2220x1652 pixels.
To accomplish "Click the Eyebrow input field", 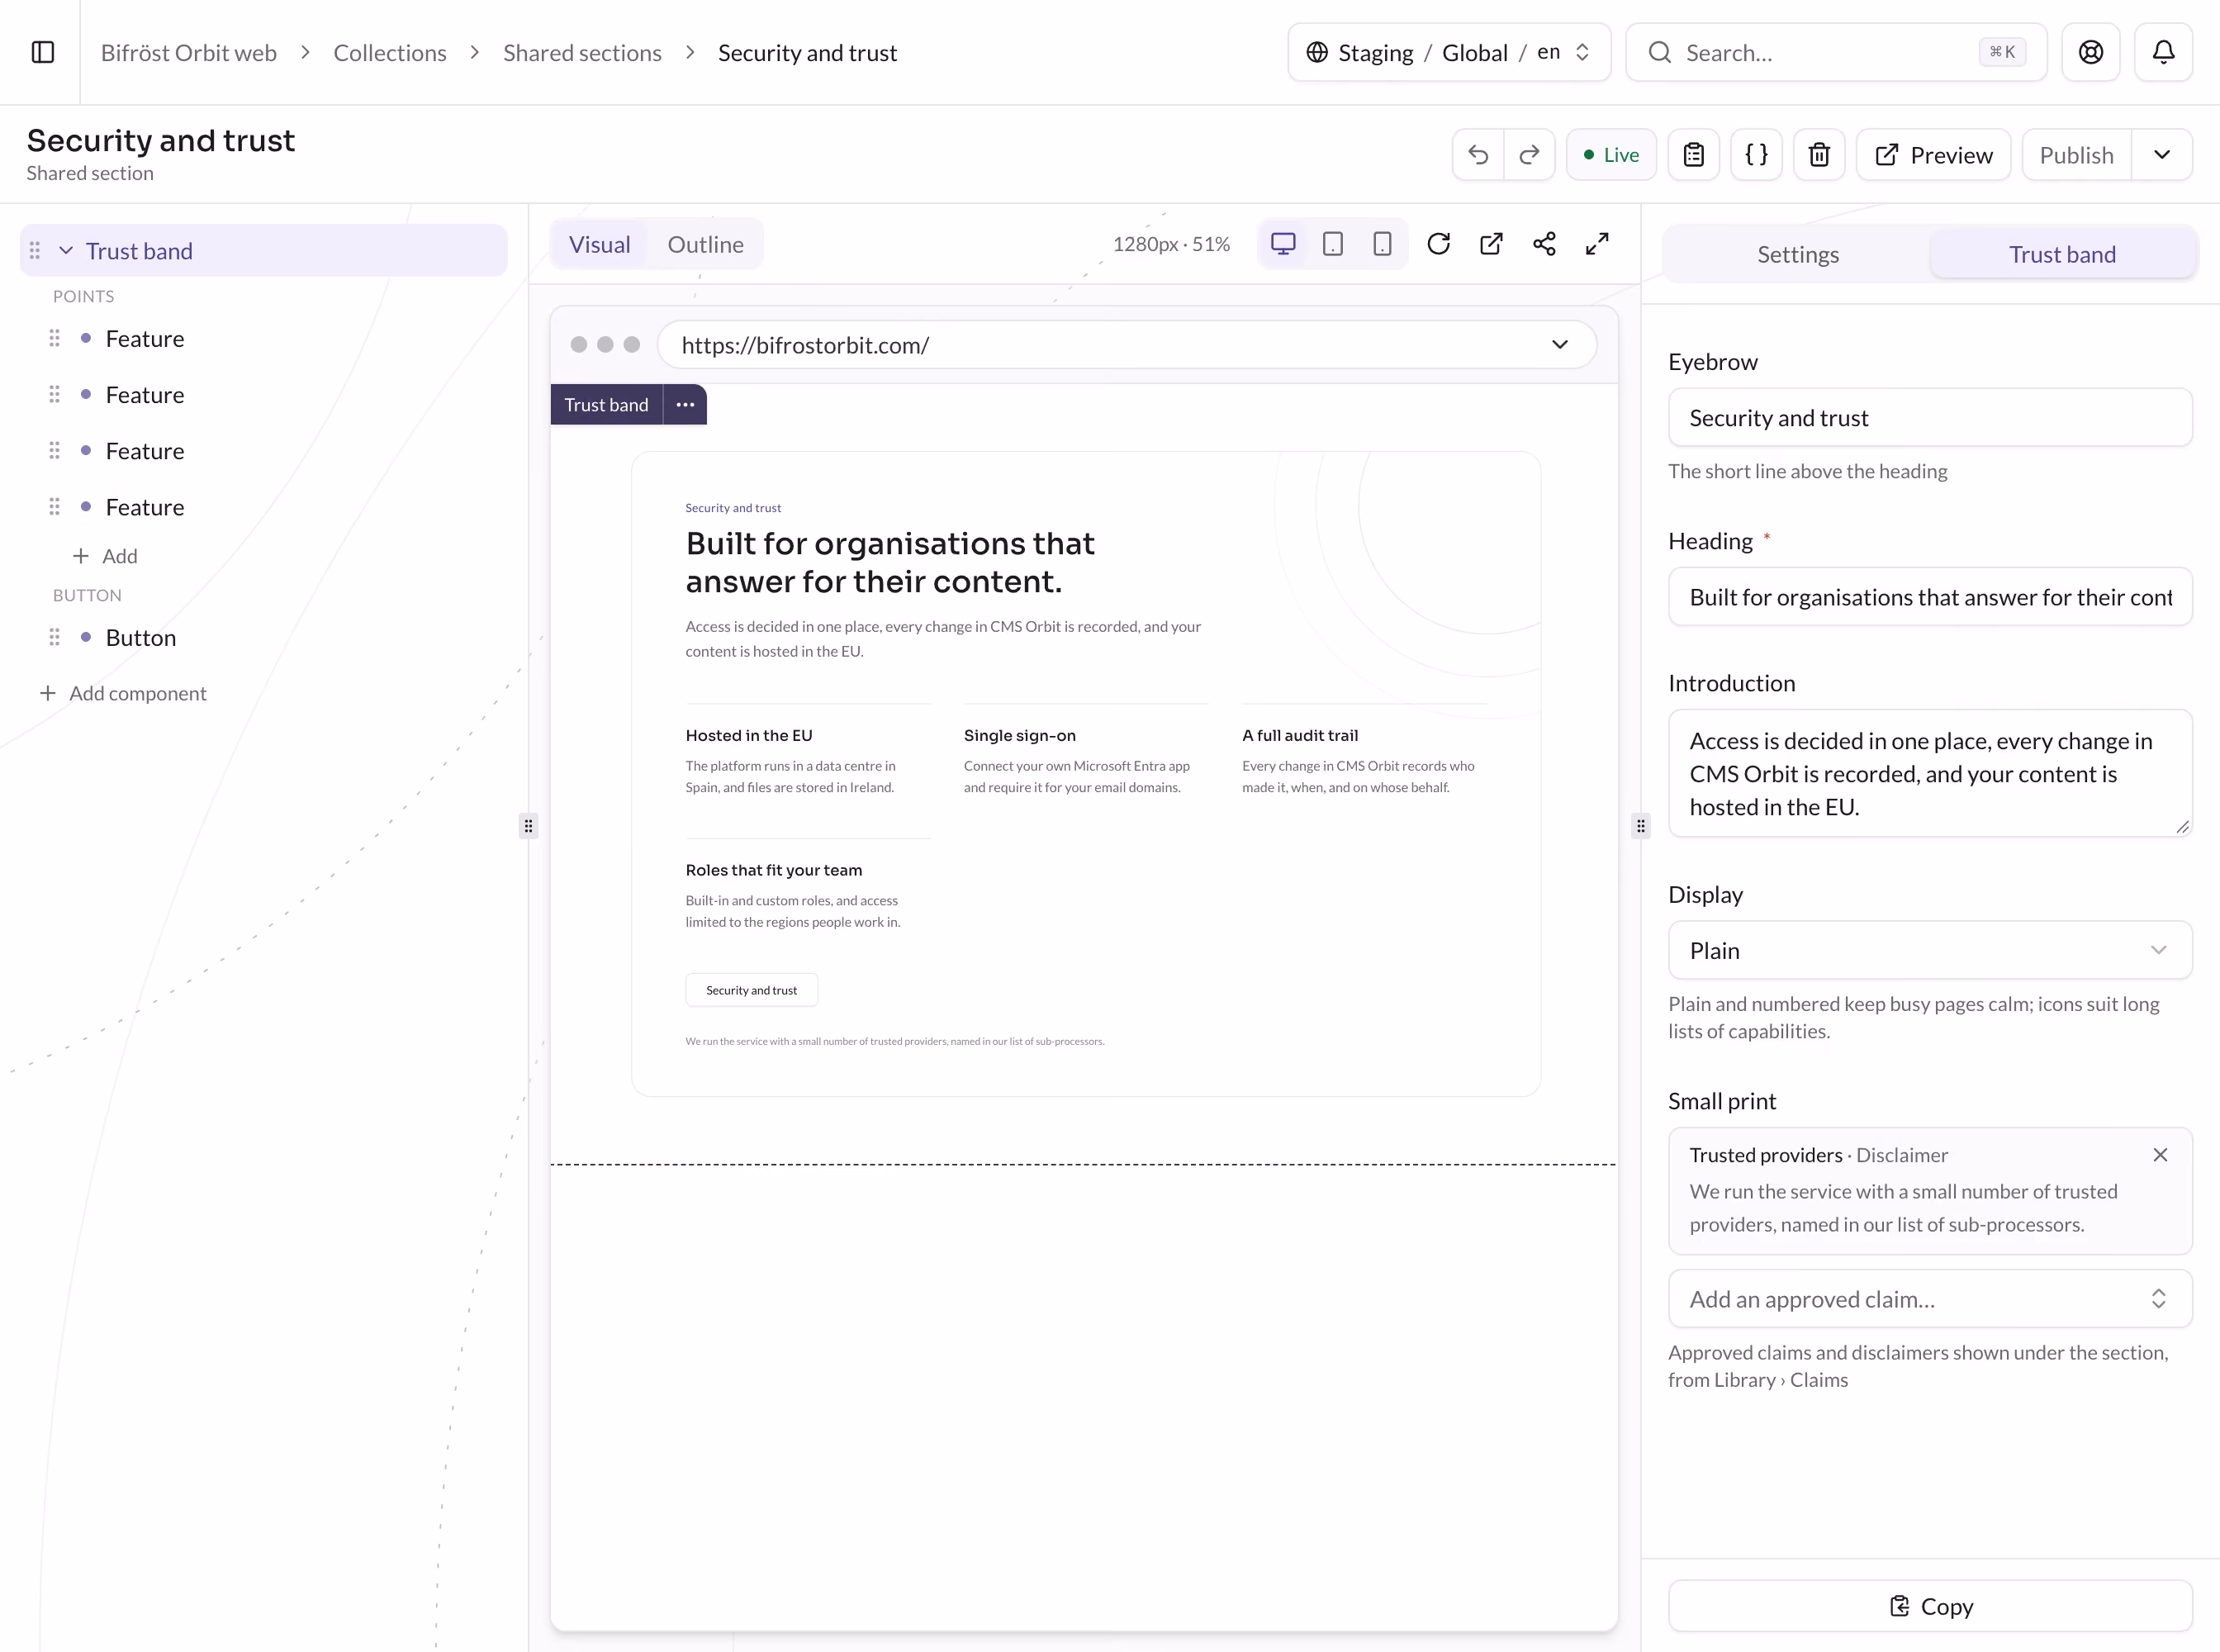I will (x=1930, y=418).
